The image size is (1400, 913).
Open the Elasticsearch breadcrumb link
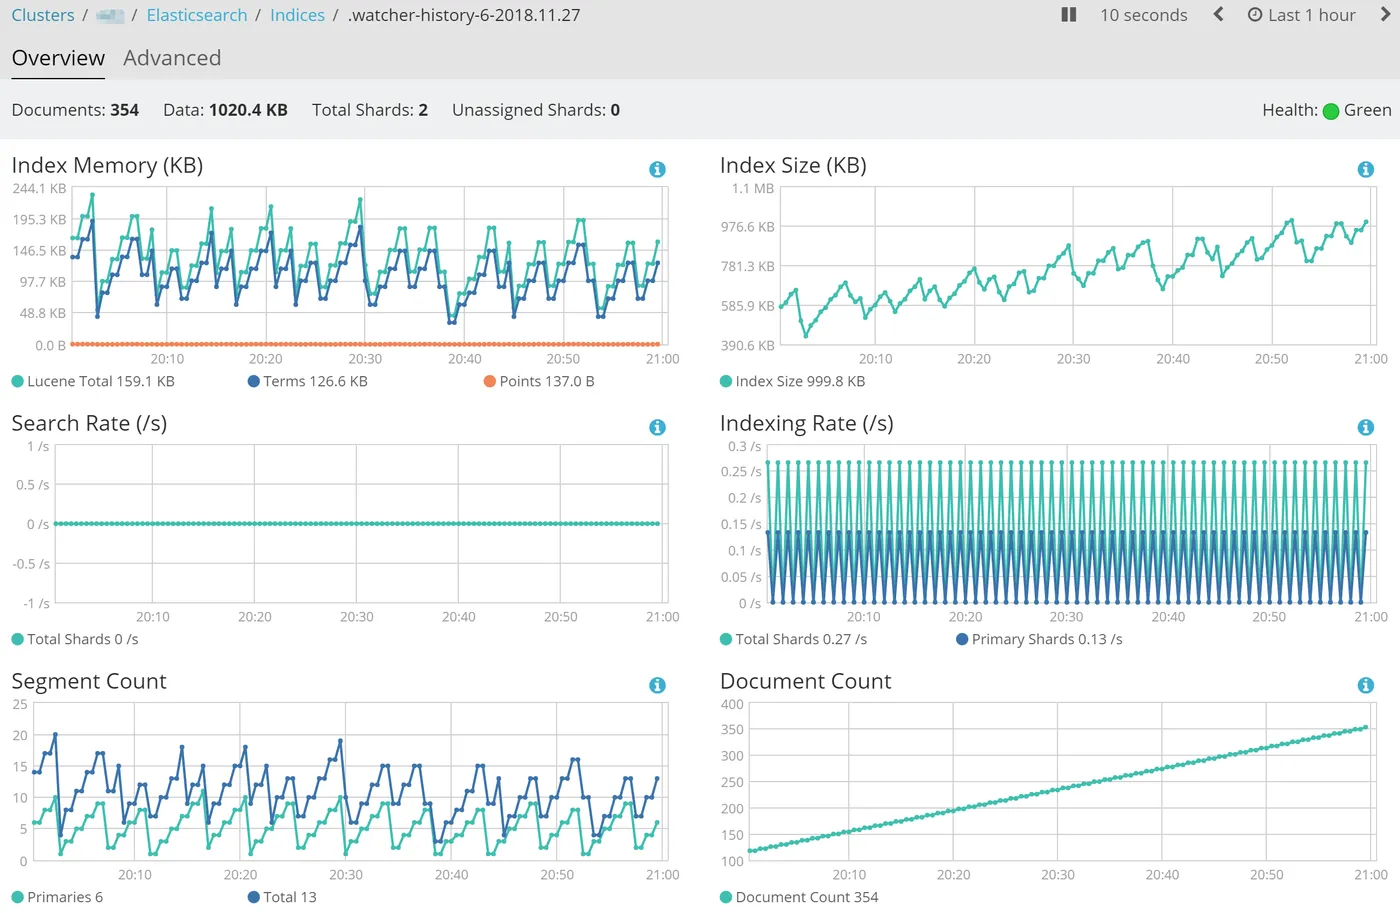pos(197,15)
